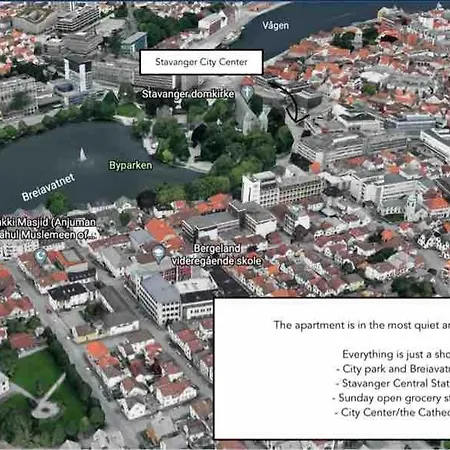Click the Stavanger domkirke church pin icon
The width and height of the screenshot is (450, 450).
pyautogui.click(x=247, y=92)
